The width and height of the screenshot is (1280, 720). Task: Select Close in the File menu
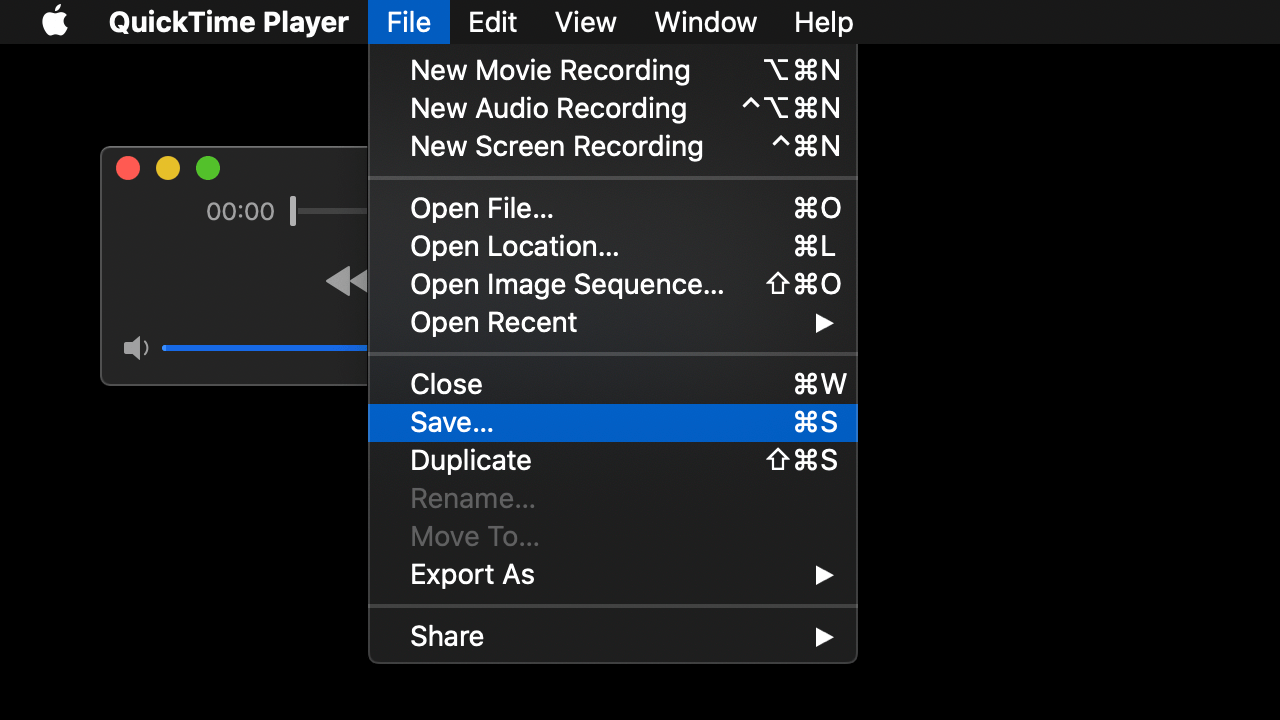[x=613, y=384]
